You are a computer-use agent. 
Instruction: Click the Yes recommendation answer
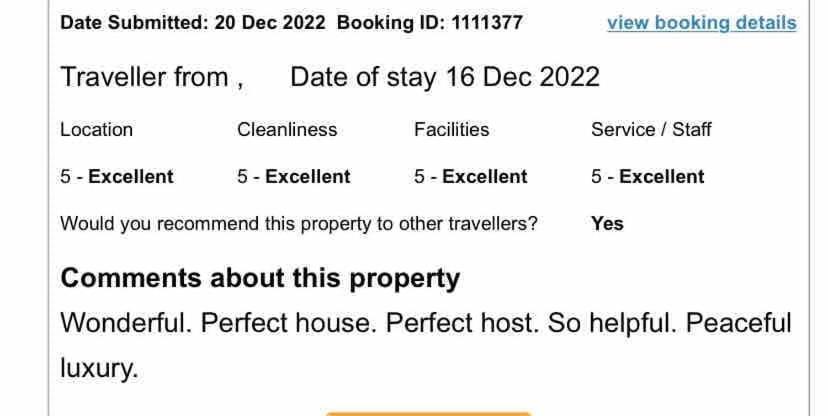point(607,224)
